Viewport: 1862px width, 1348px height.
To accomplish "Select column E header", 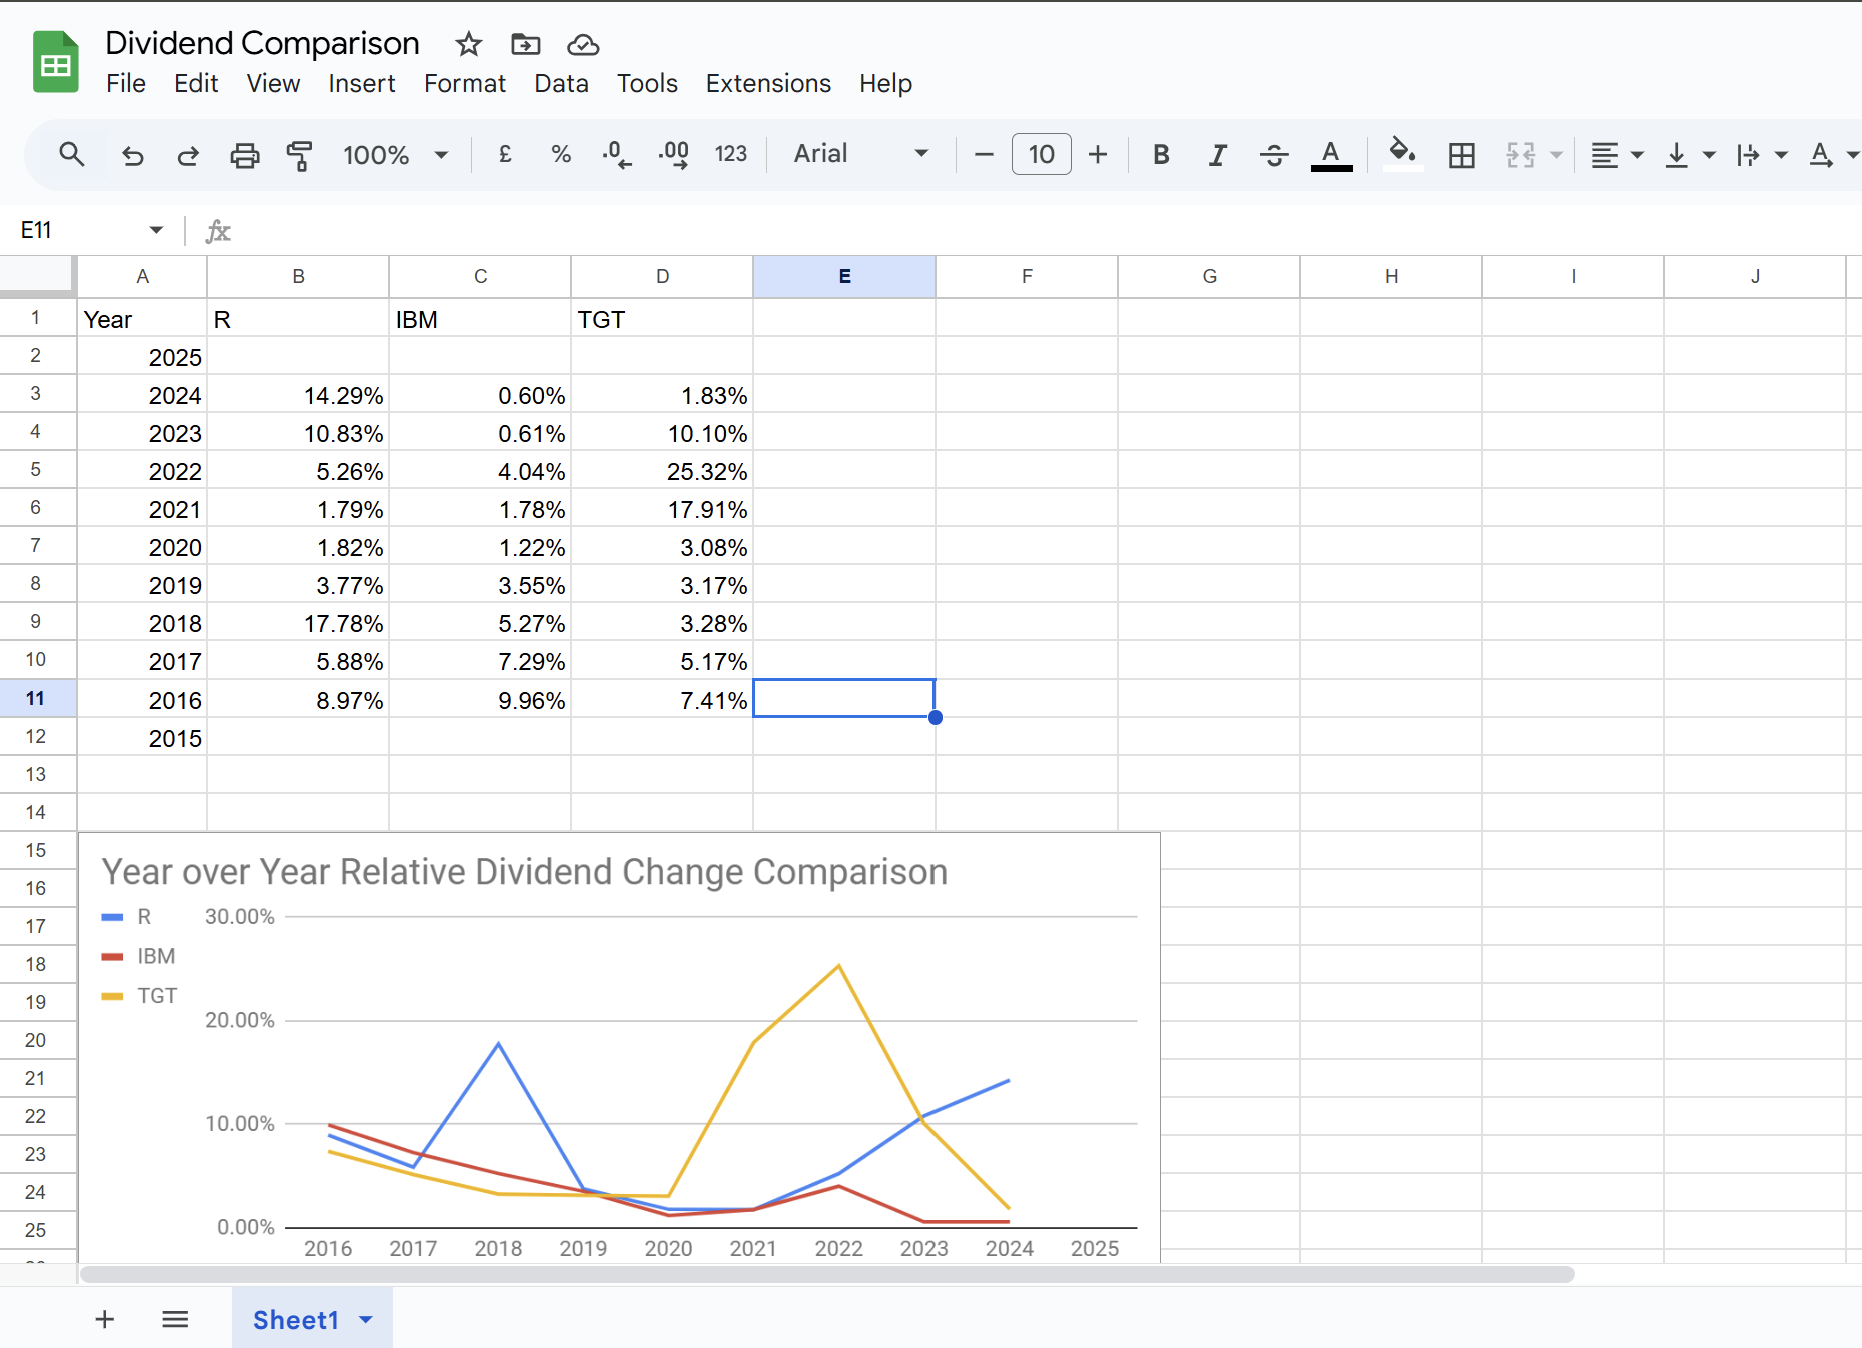I will click(844, 277).
